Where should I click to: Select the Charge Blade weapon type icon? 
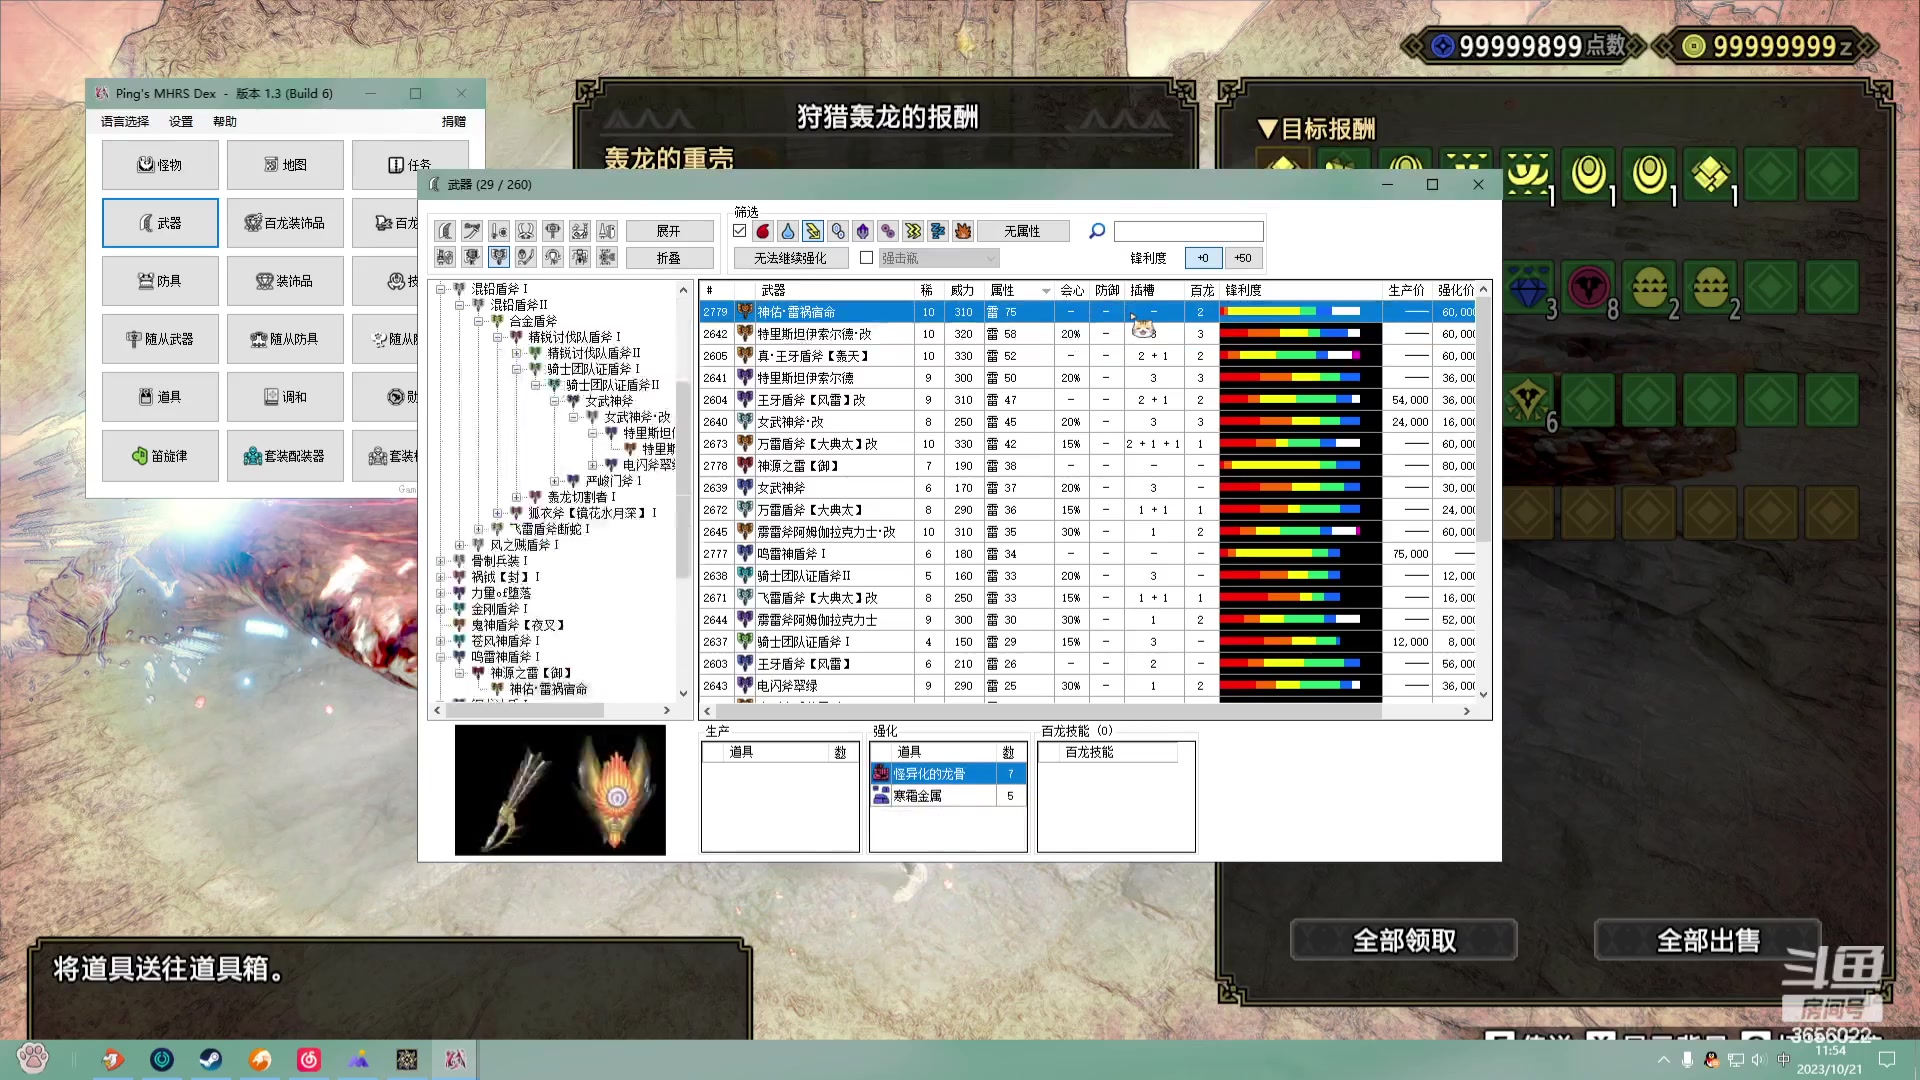click(x=499, y=258)
